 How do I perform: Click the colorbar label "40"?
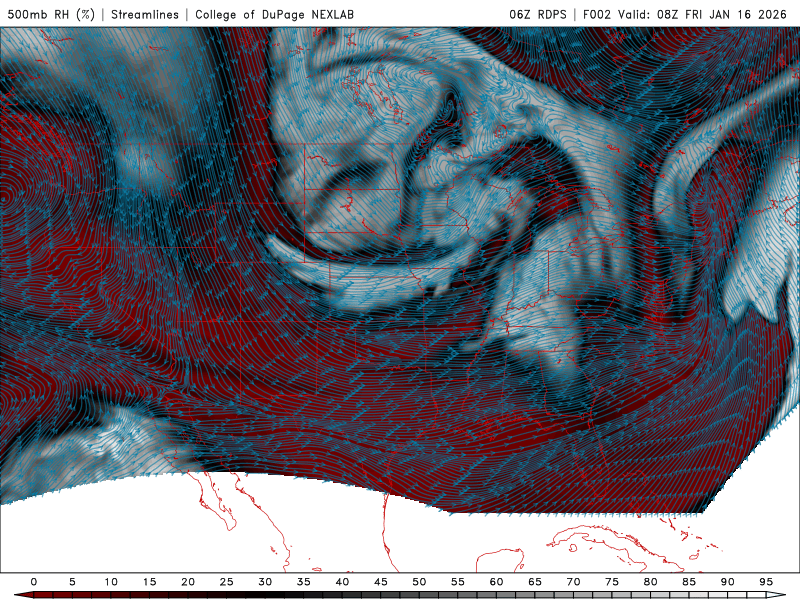(x=342, y=582)
